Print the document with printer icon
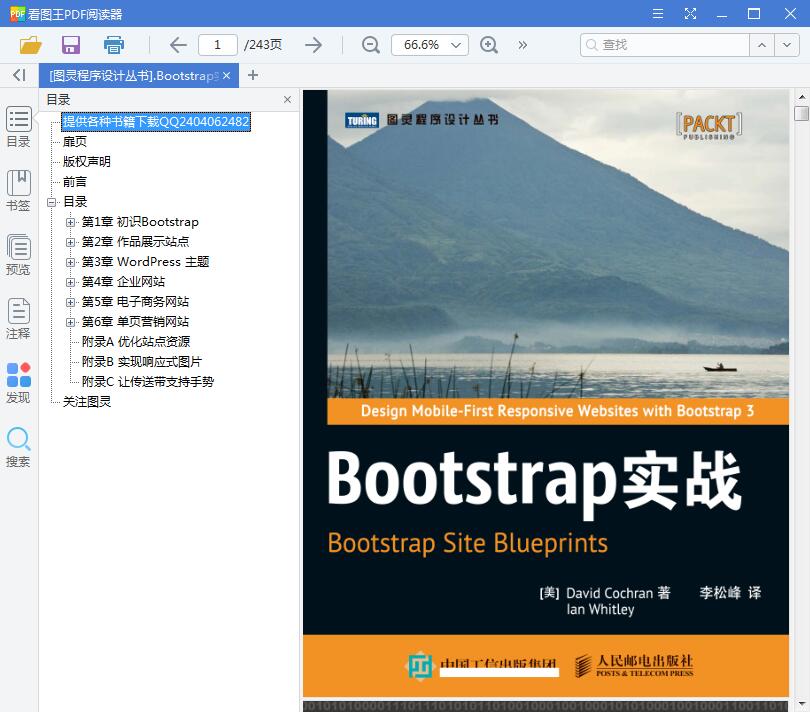Screen dimensions: 810x712 point(114,45)
